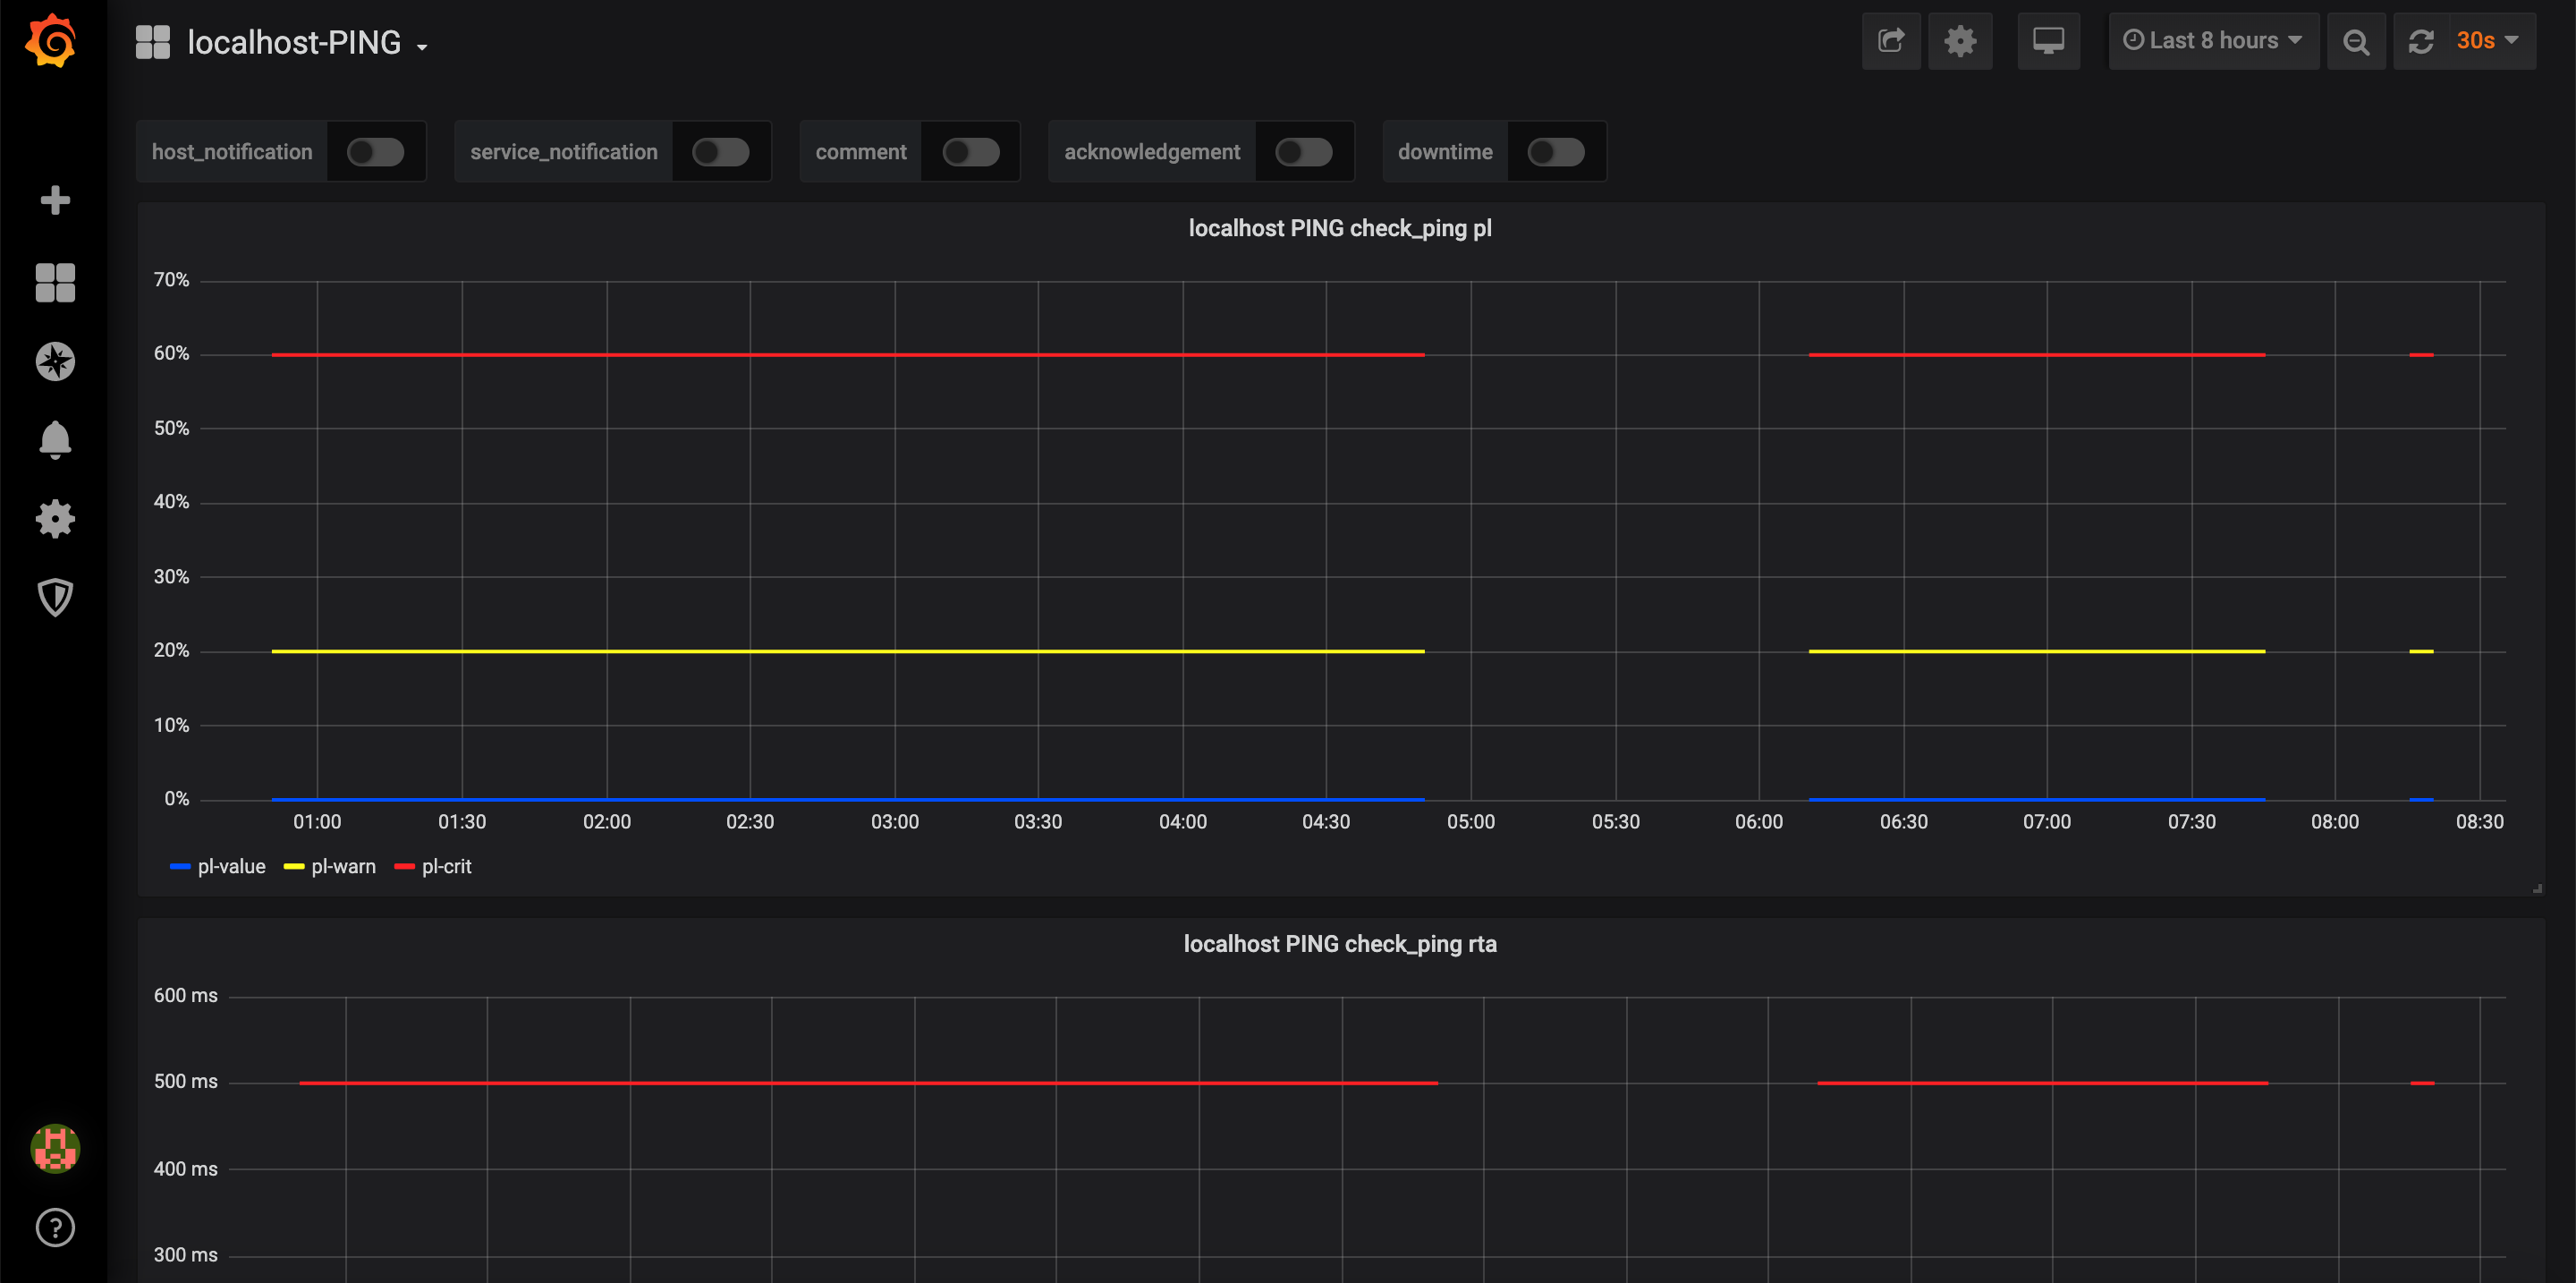Open the Configuration gear in sidebar
The width and height of the screenshot is (2576, 1283).
[55, 518]
